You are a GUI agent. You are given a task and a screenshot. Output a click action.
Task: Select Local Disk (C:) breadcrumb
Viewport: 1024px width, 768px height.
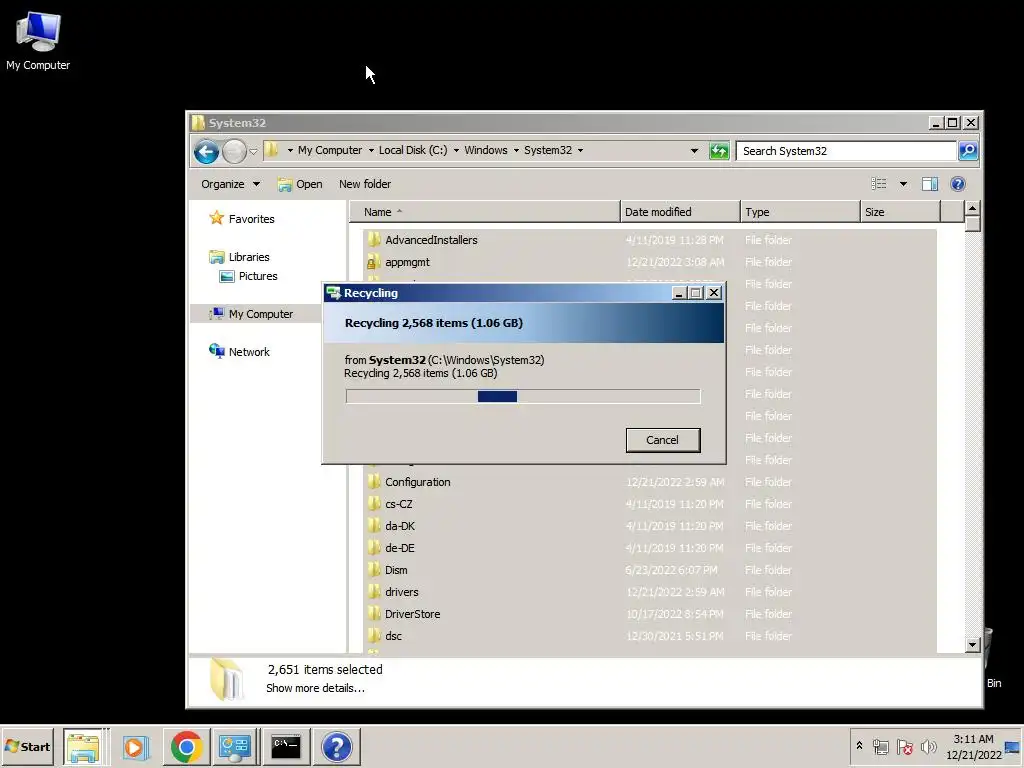pyautogui.click(x=413, y=150)
